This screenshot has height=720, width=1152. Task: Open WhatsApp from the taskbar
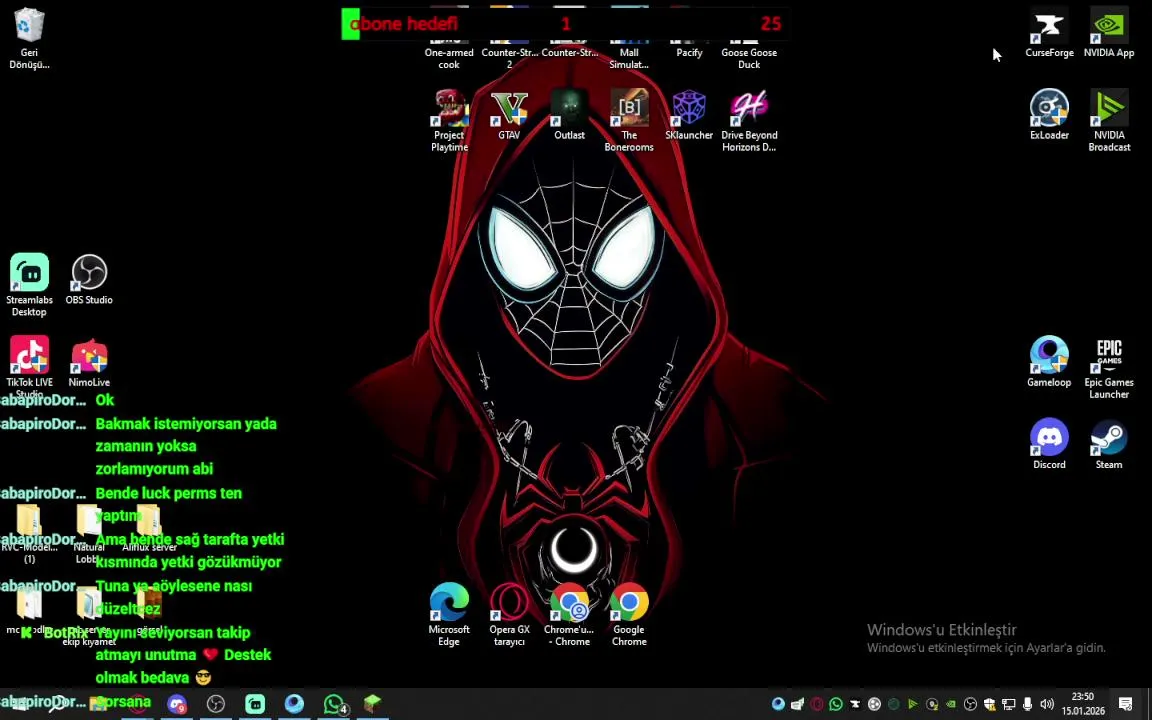334,704
